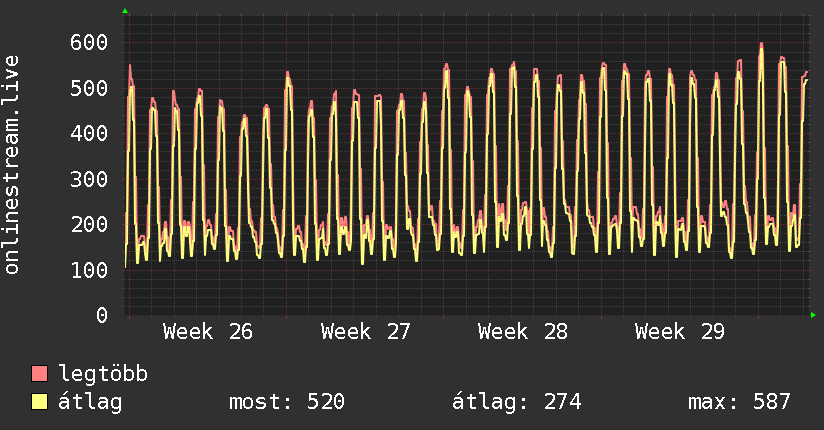The height and width of the screenshot is (430, 824).
Task: Click the green arrow at x-axis end
Action: 813,315
